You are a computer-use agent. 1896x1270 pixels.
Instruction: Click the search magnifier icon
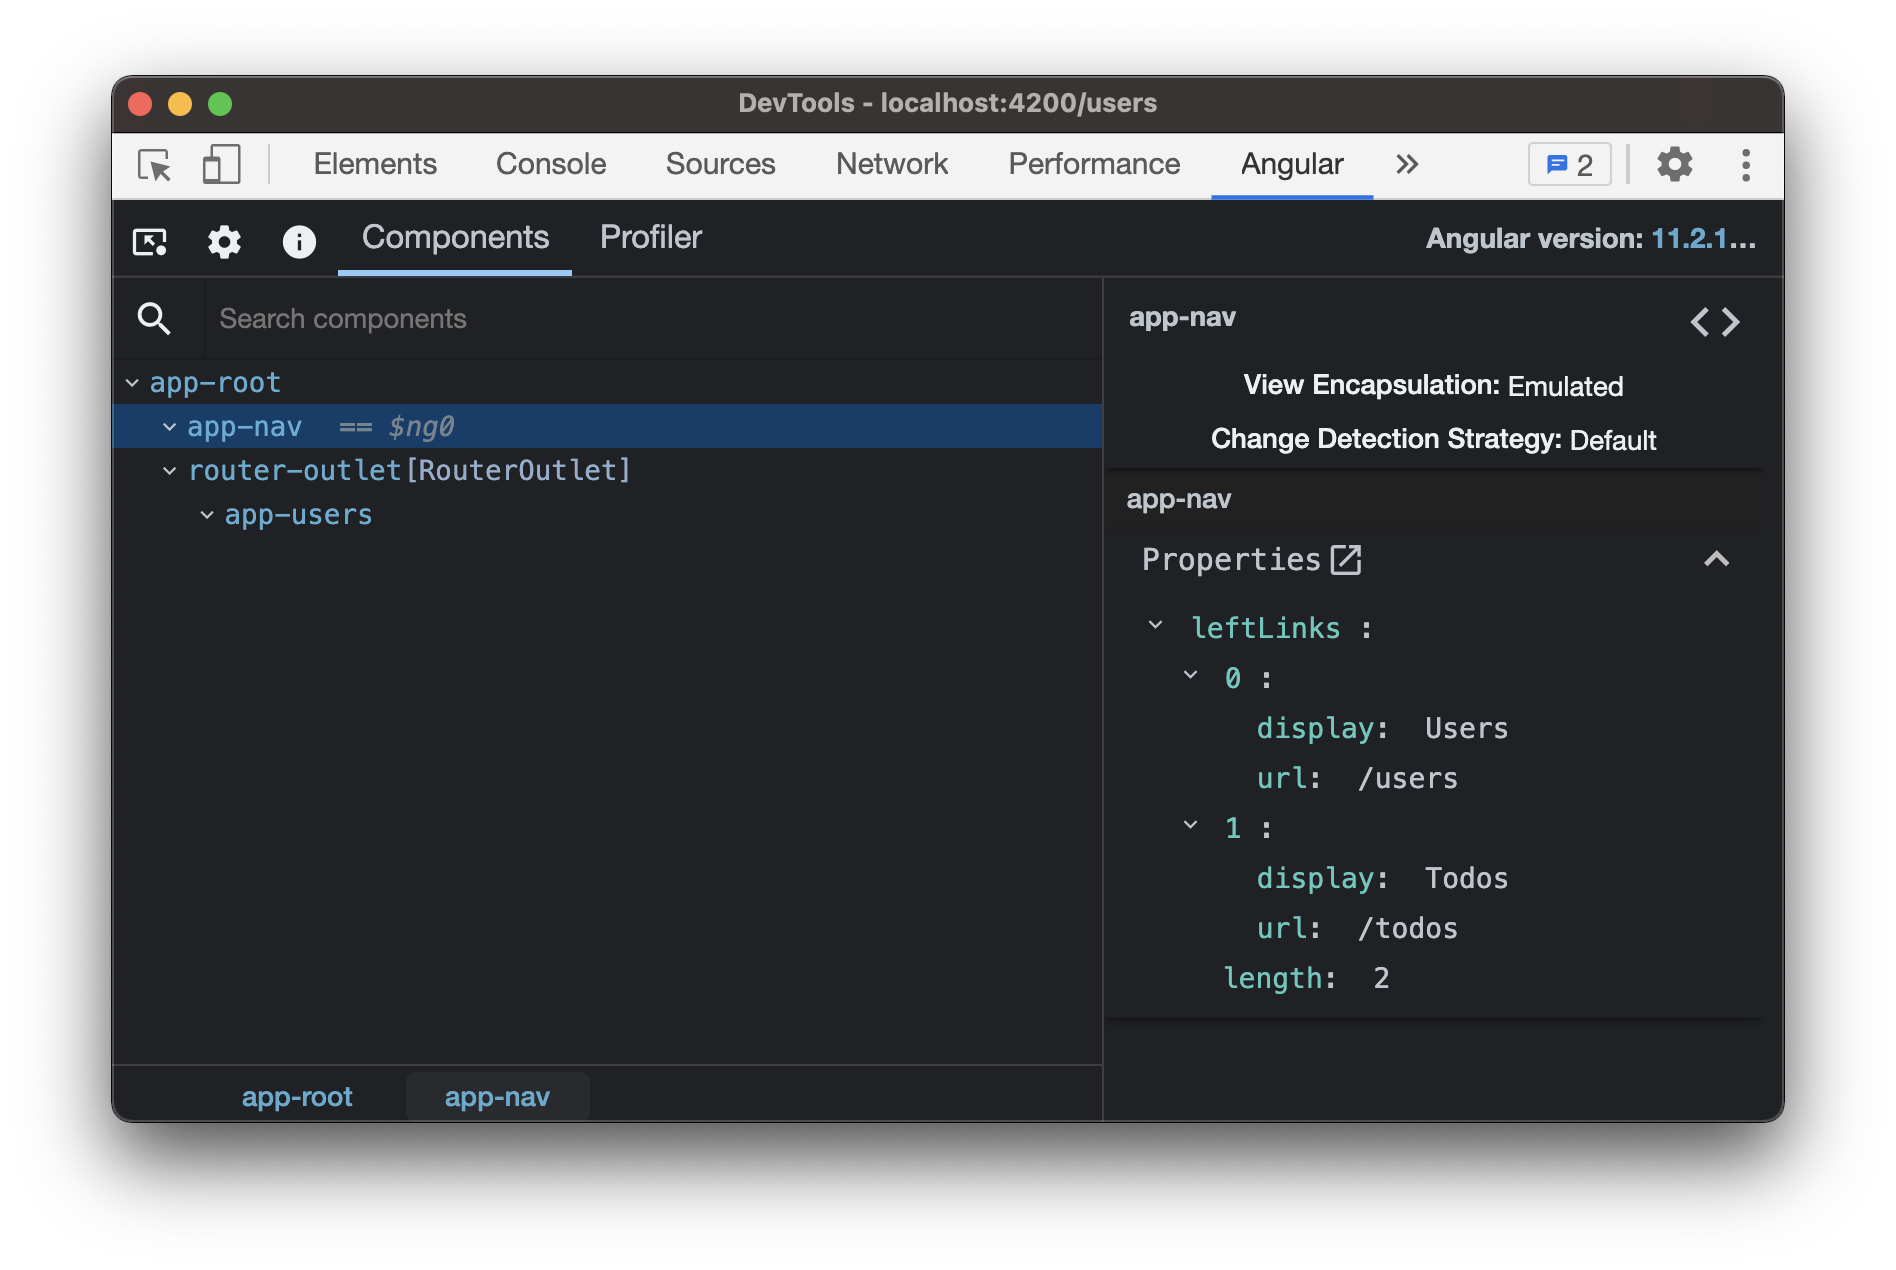[154, 319]
